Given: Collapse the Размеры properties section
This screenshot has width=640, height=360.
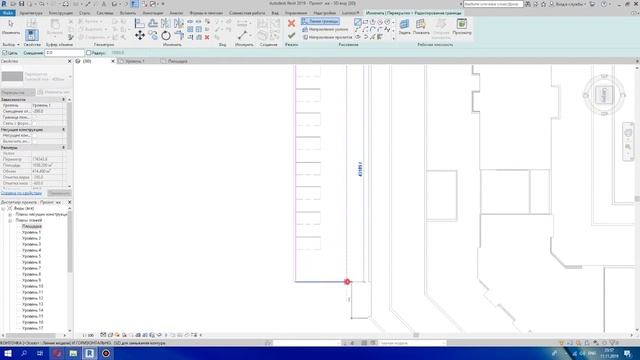Looking at the screenshot, I should pyautogui.click(x=63, y=147).
